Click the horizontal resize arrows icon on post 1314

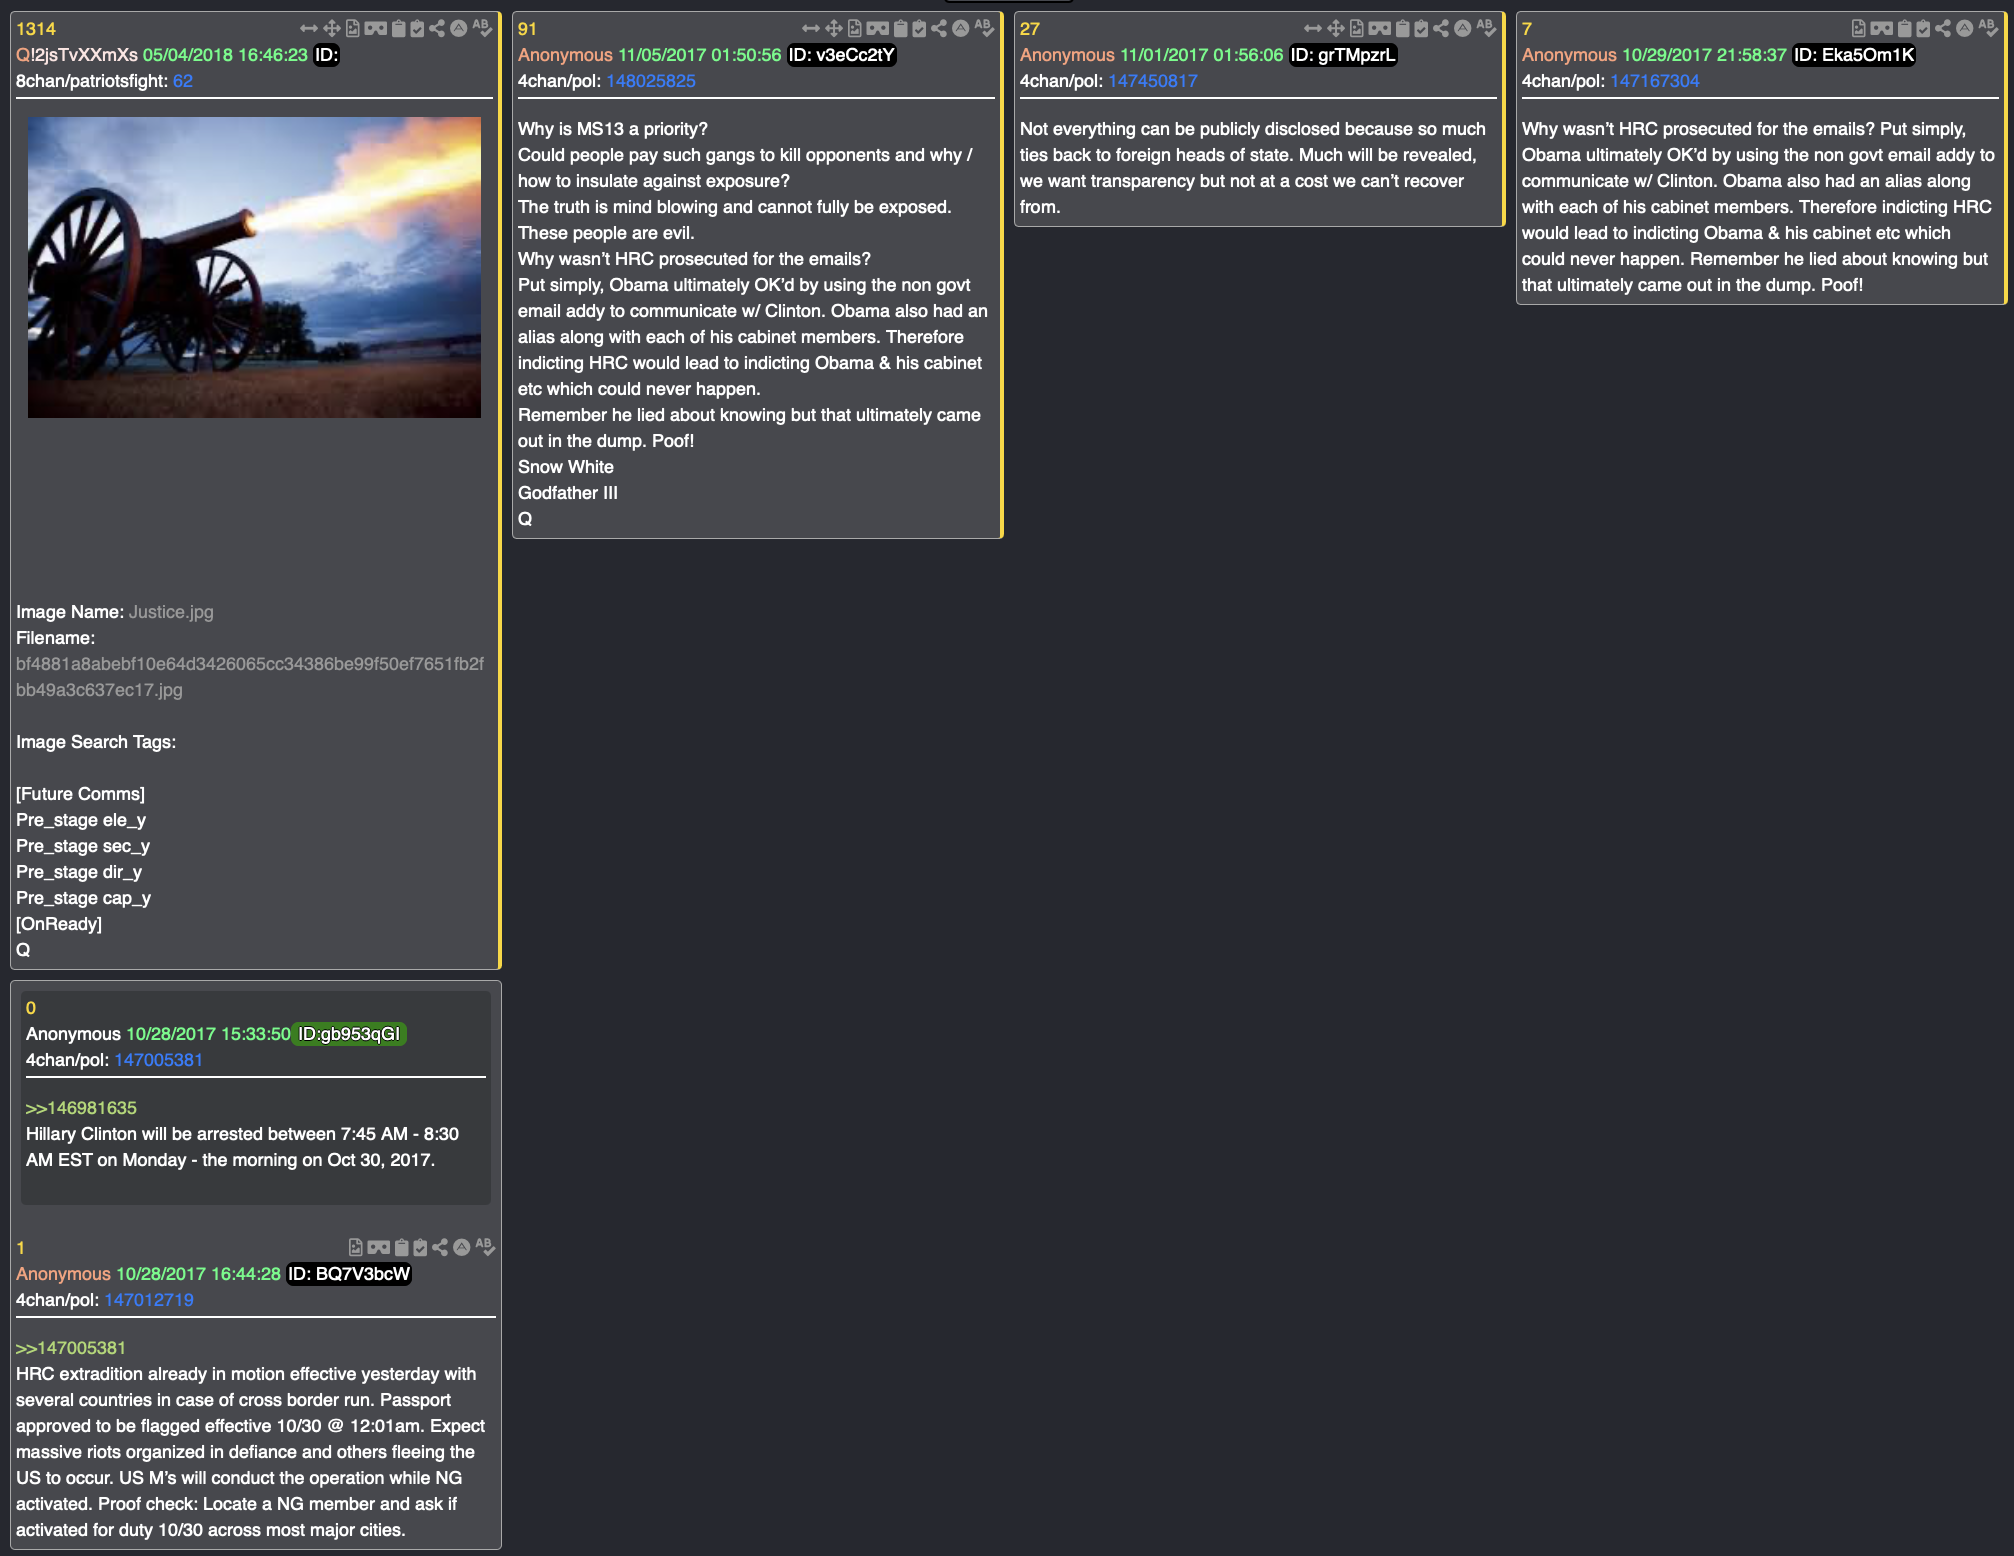coord(309,29)
